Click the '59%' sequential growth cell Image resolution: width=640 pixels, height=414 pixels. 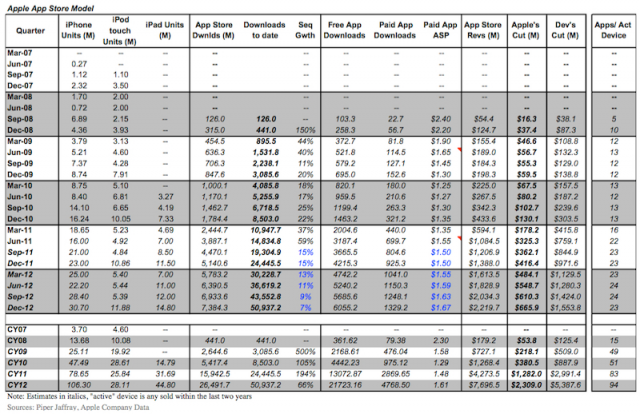pos(305,241)
